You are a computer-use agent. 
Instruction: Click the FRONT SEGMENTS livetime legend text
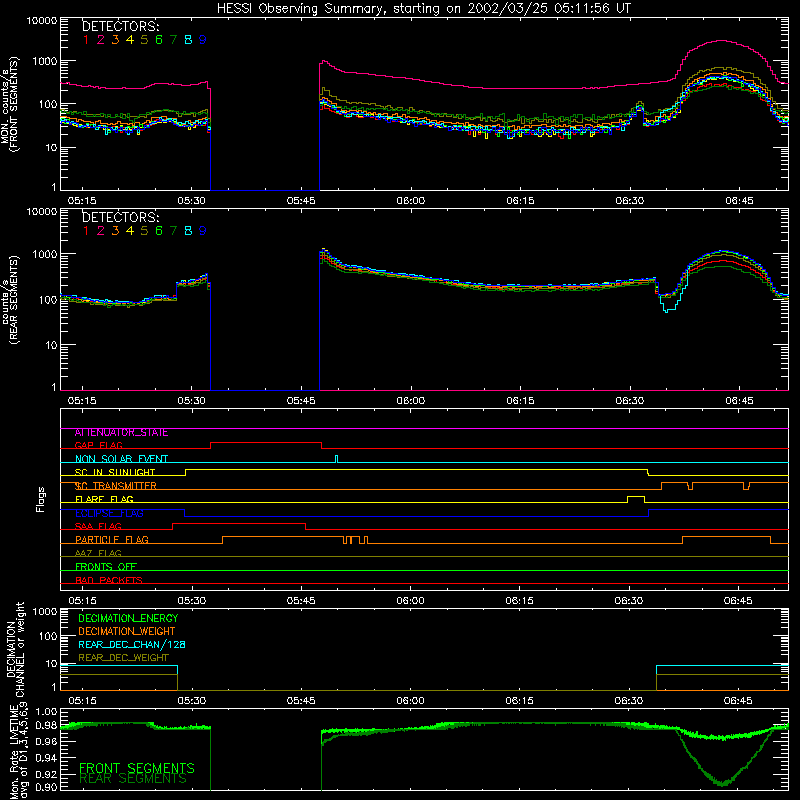tap(137, 768)
